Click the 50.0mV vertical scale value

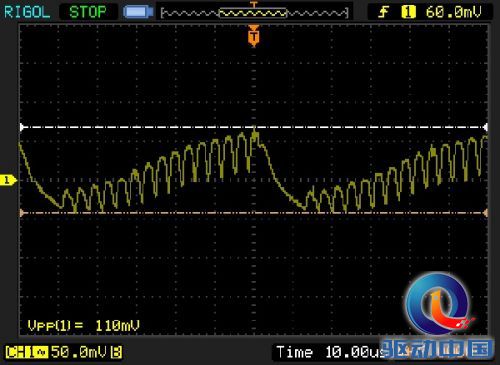point(79,352)
